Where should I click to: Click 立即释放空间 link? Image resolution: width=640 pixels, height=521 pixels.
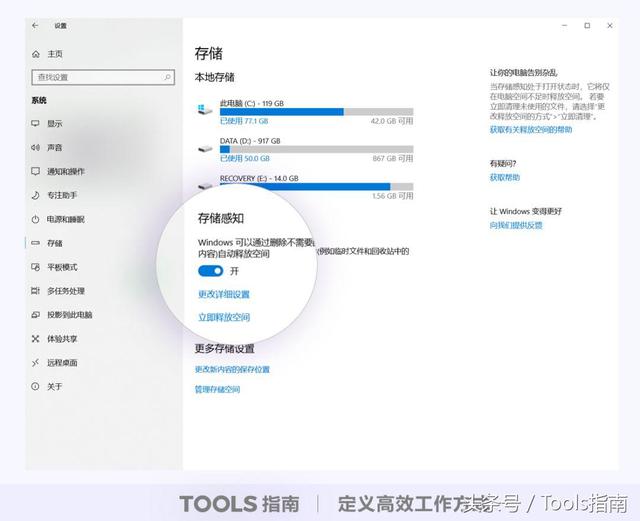click(x=224, y=317)
